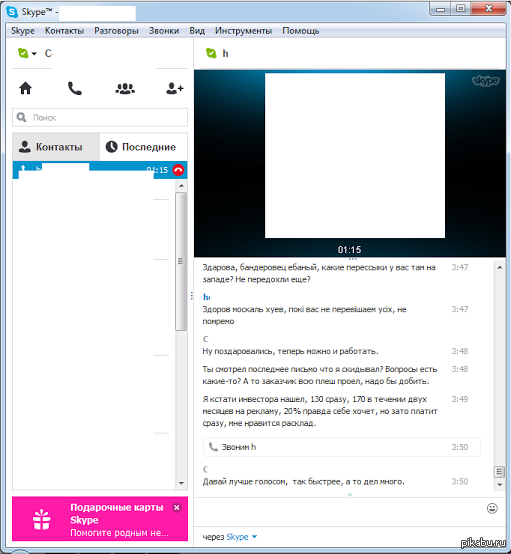Click the "Звоним h" call entry
Image resolution: width=511 pixels, height=554 pixels.
342,447
